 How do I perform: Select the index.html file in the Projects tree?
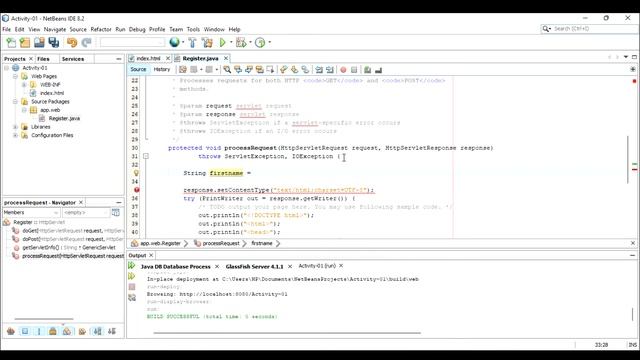(x=52, y=93)
